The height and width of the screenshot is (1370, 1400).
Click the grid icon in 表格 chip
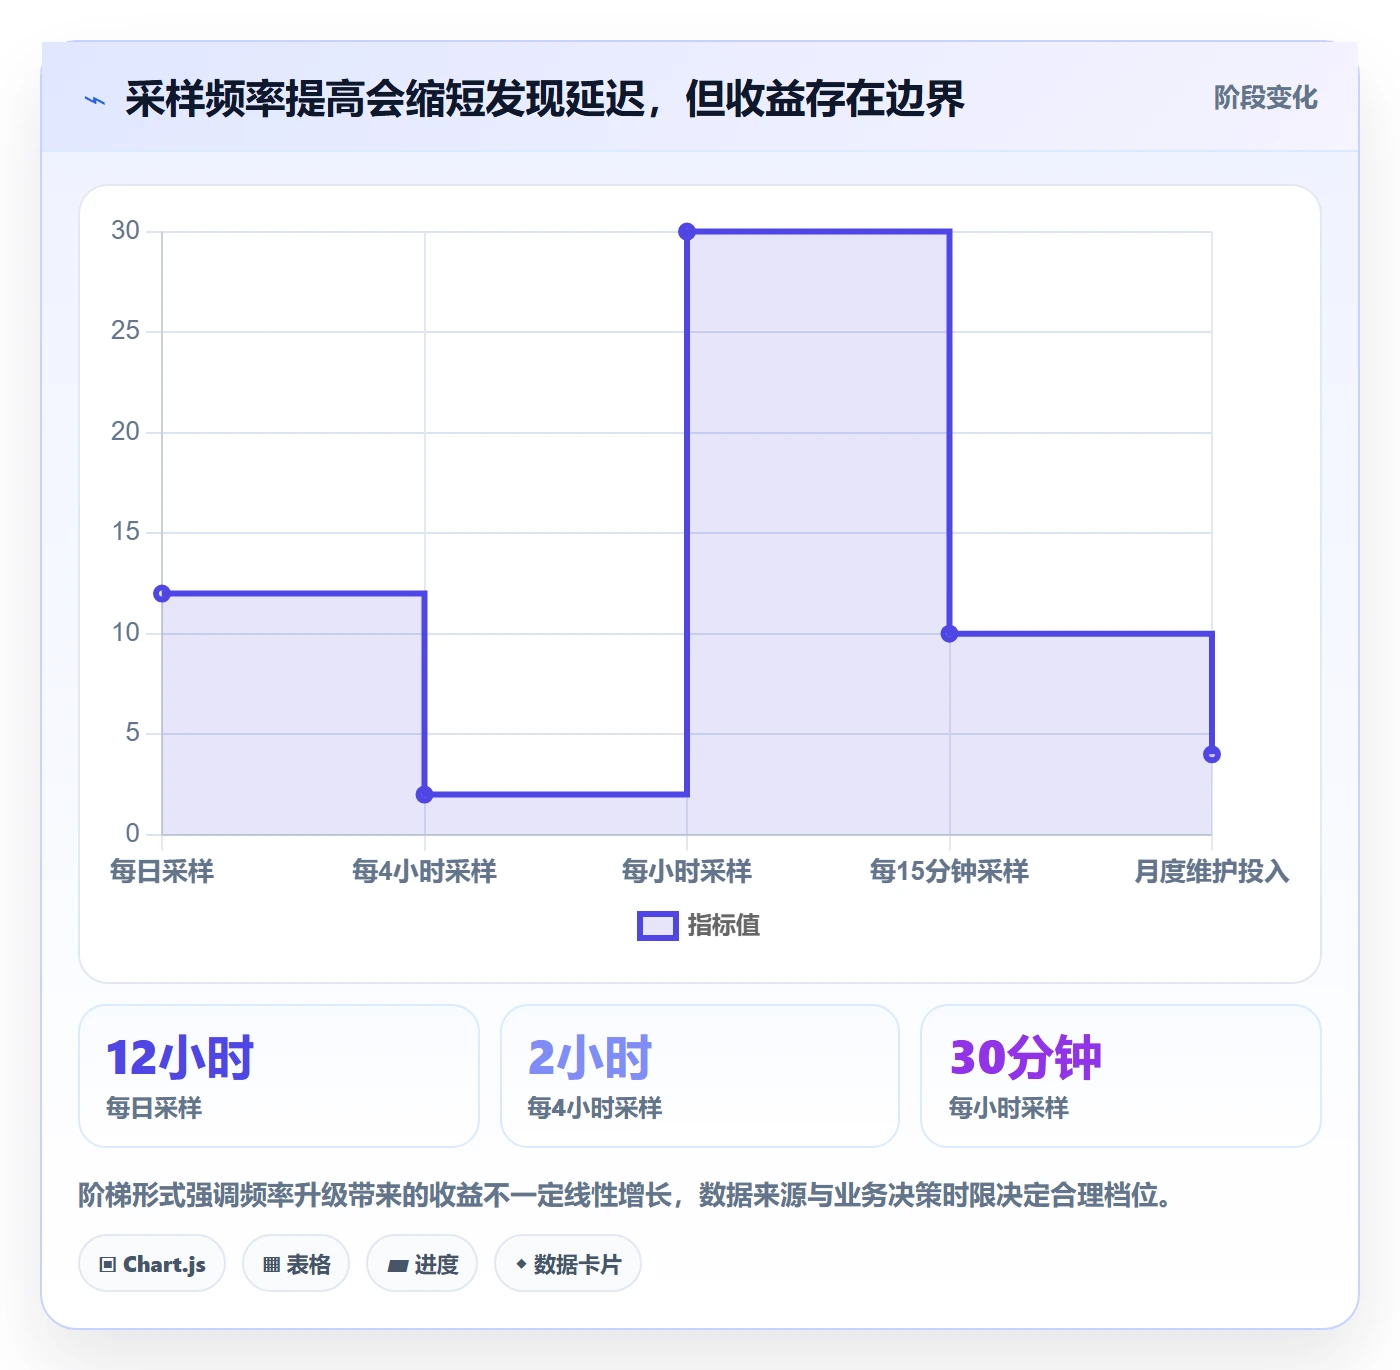(x=271, y=1265)
